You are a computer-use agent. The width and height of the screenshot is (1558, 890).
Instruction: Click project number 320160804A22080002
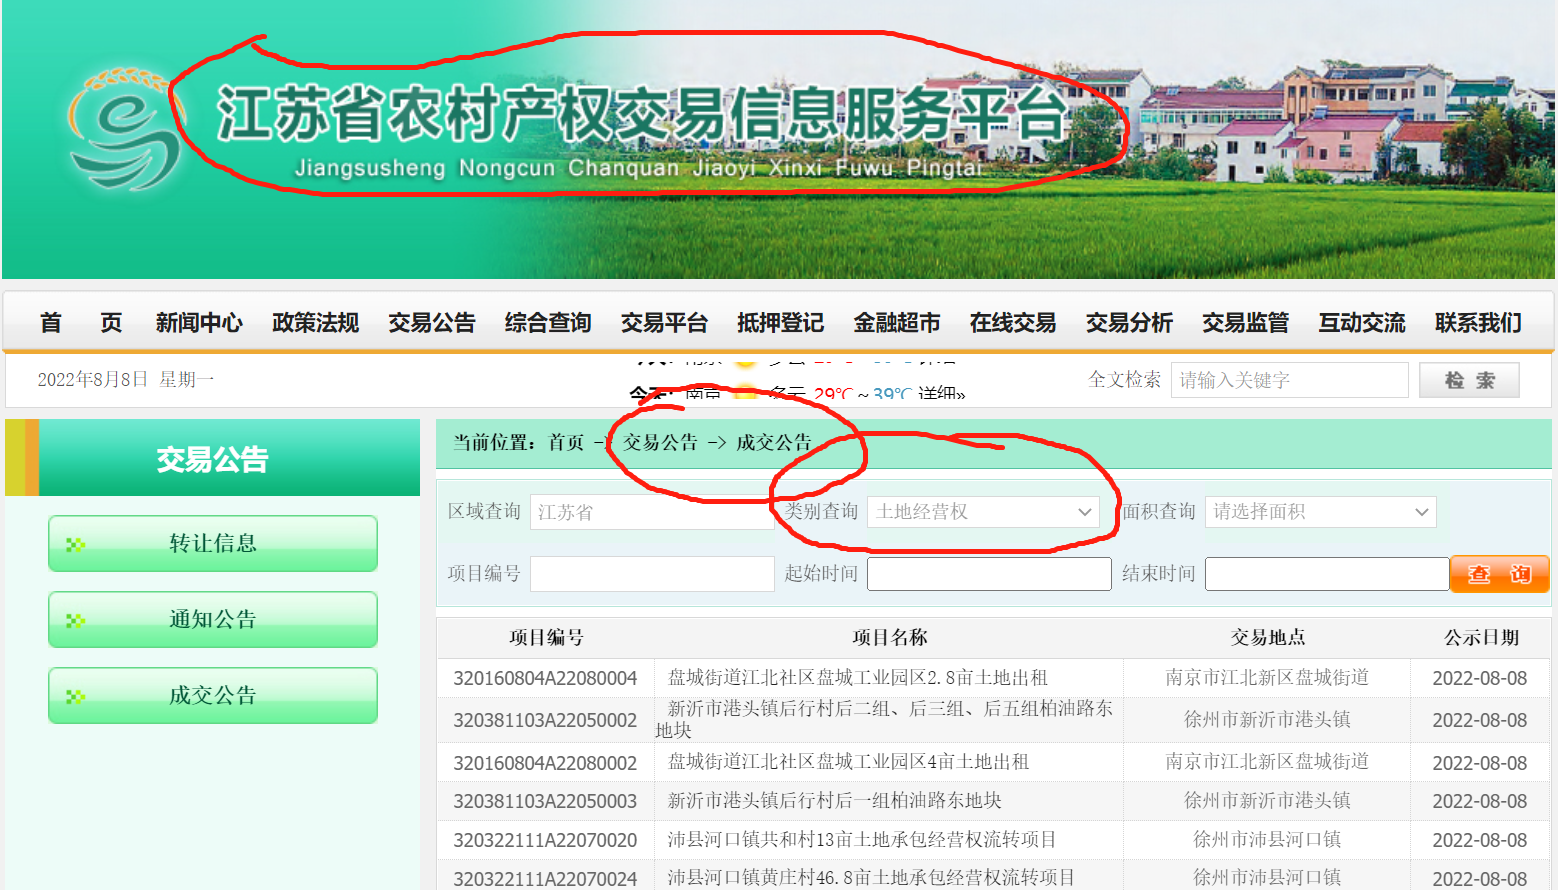545,762
